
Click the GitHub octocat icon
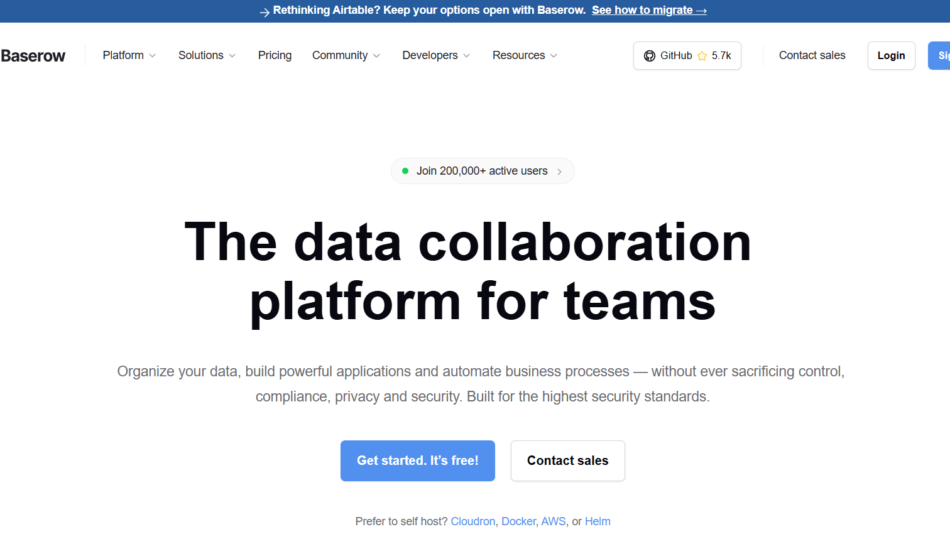pos(649,56)
